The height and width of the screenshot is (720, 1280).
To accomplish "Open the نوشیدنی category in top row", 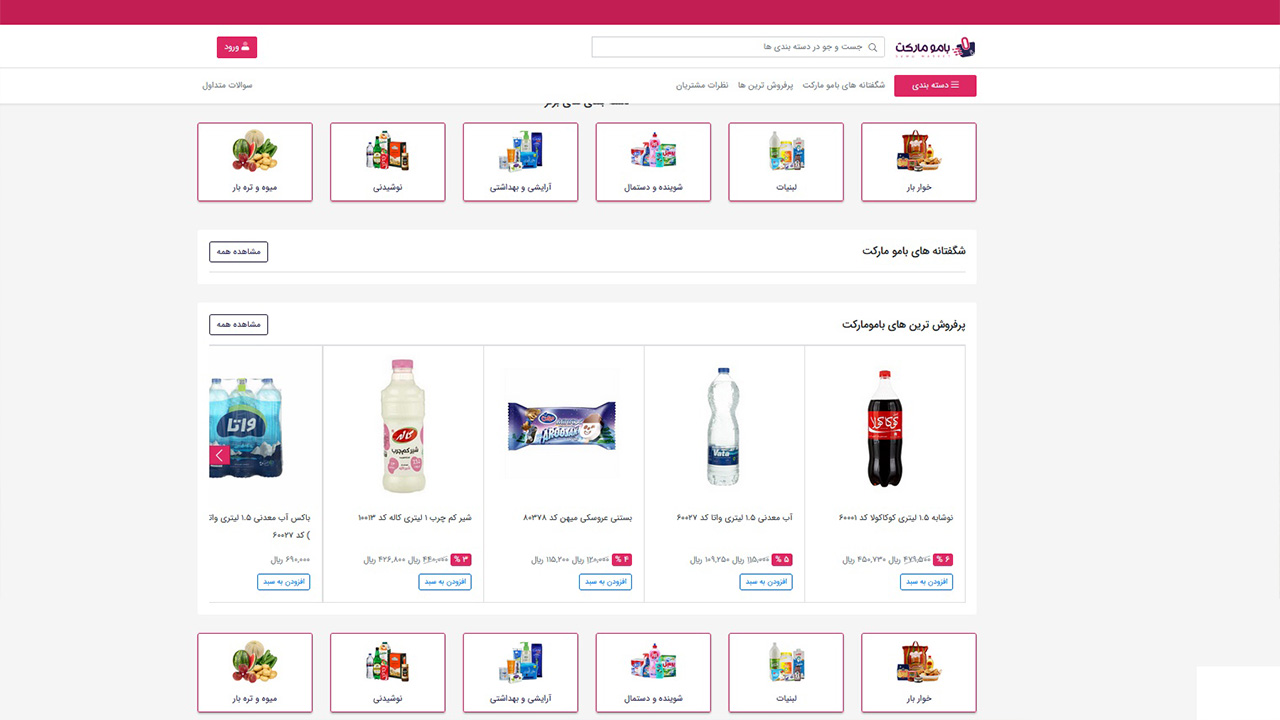I will tap(387, 162).
